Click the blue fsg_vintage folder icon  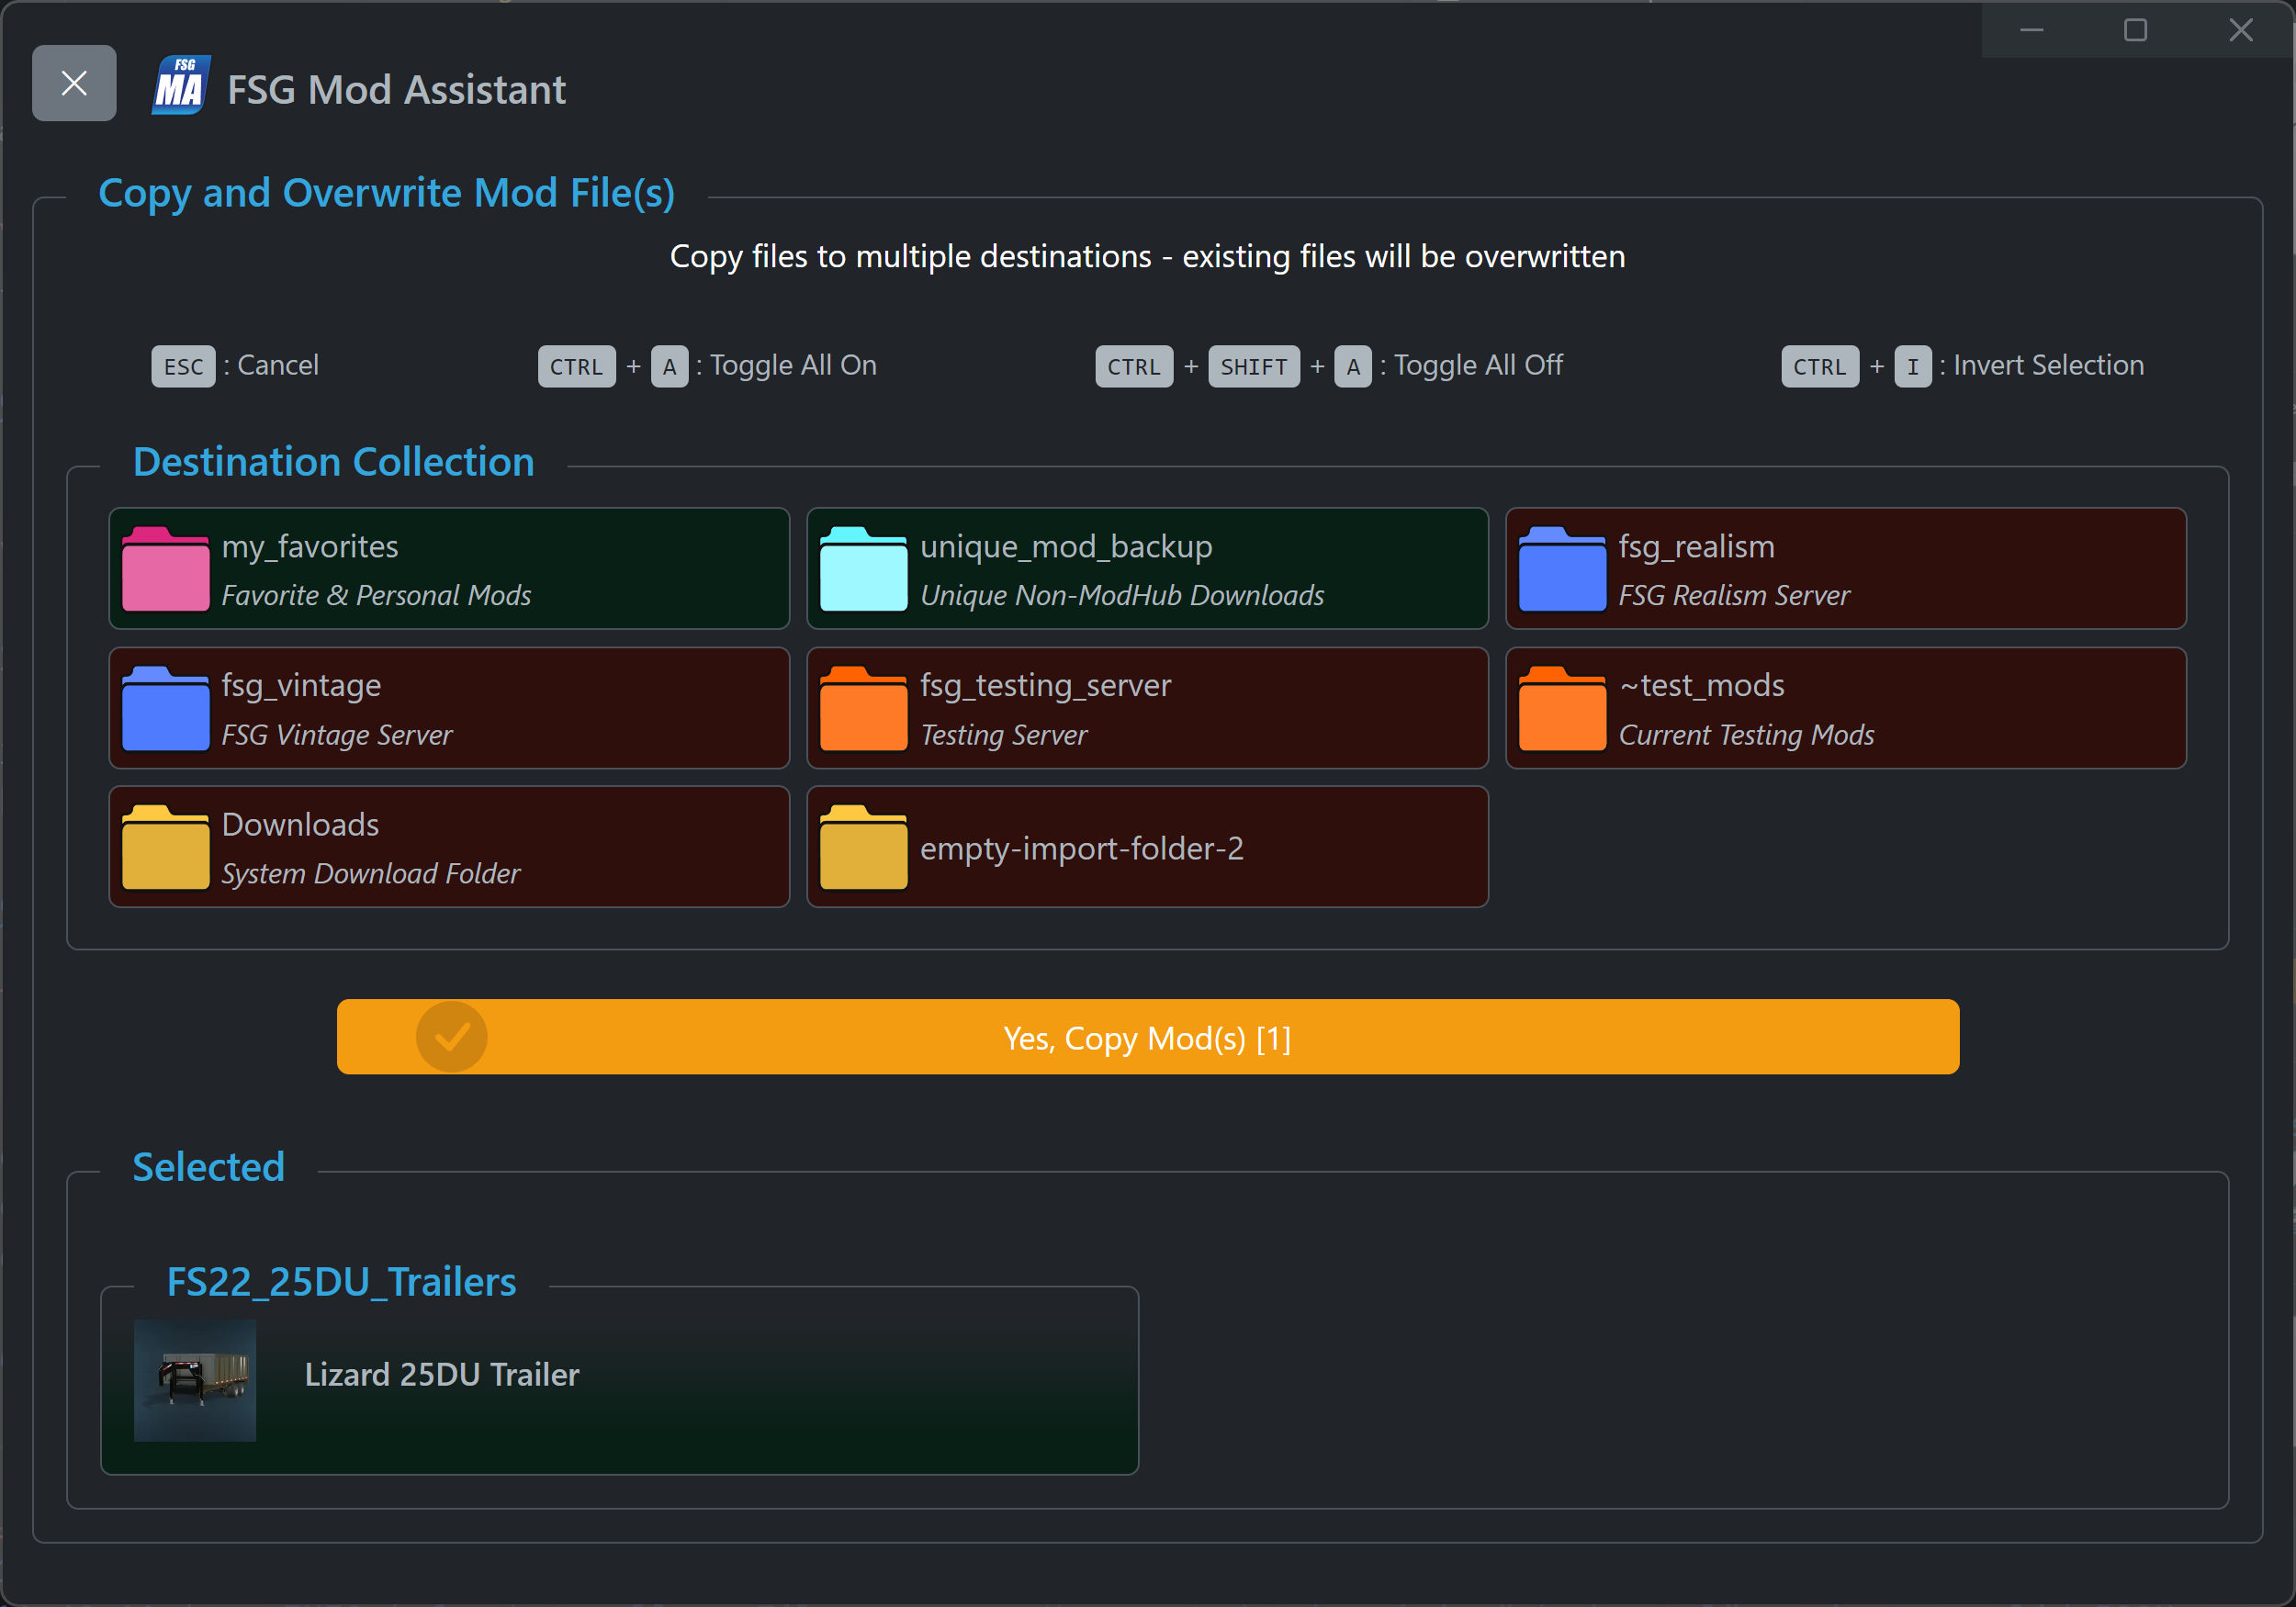(x=165, y=708)
